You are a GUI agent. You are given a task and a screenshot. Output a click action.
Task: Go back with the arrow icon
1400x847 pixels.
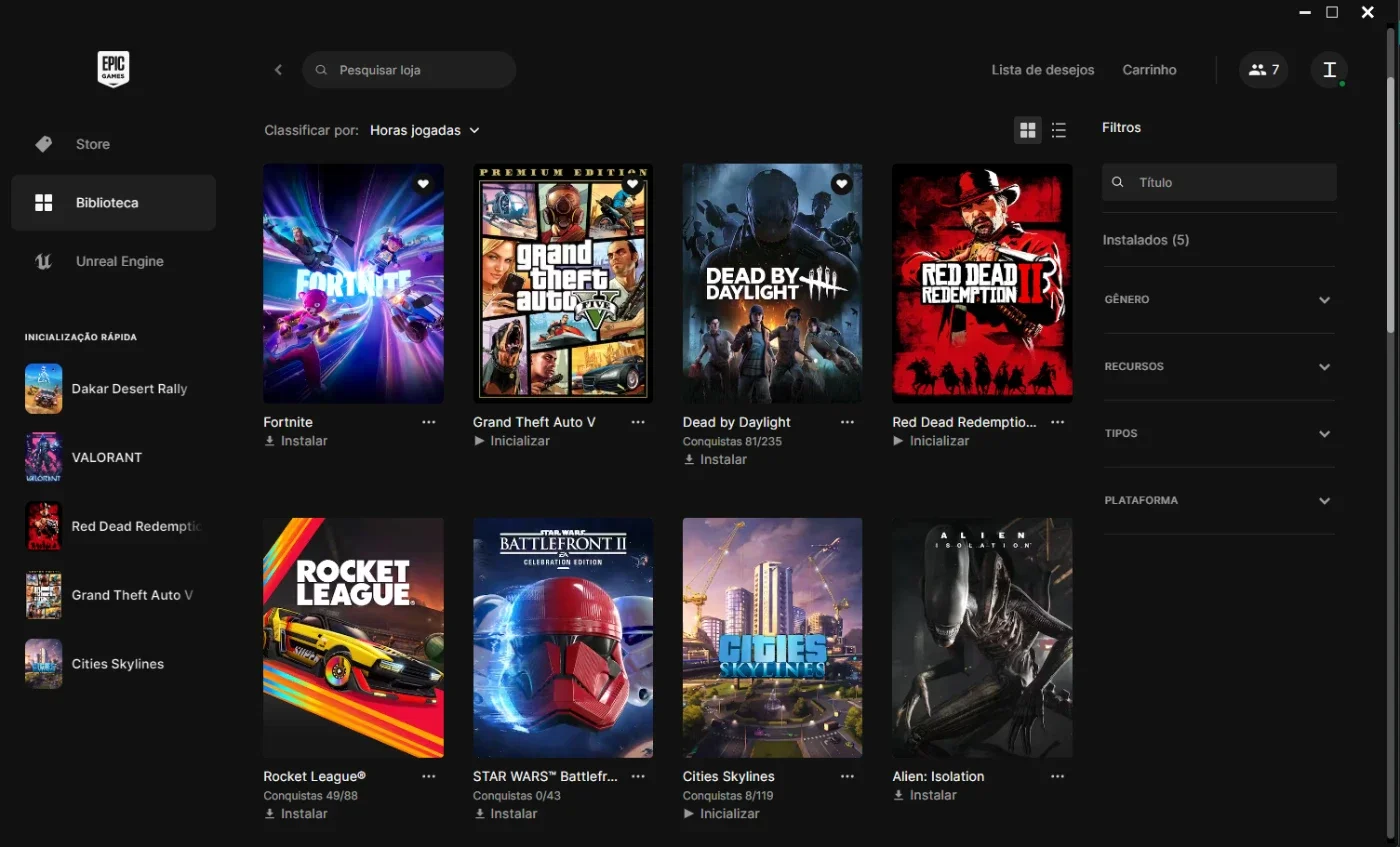click(x=278, y=70)
